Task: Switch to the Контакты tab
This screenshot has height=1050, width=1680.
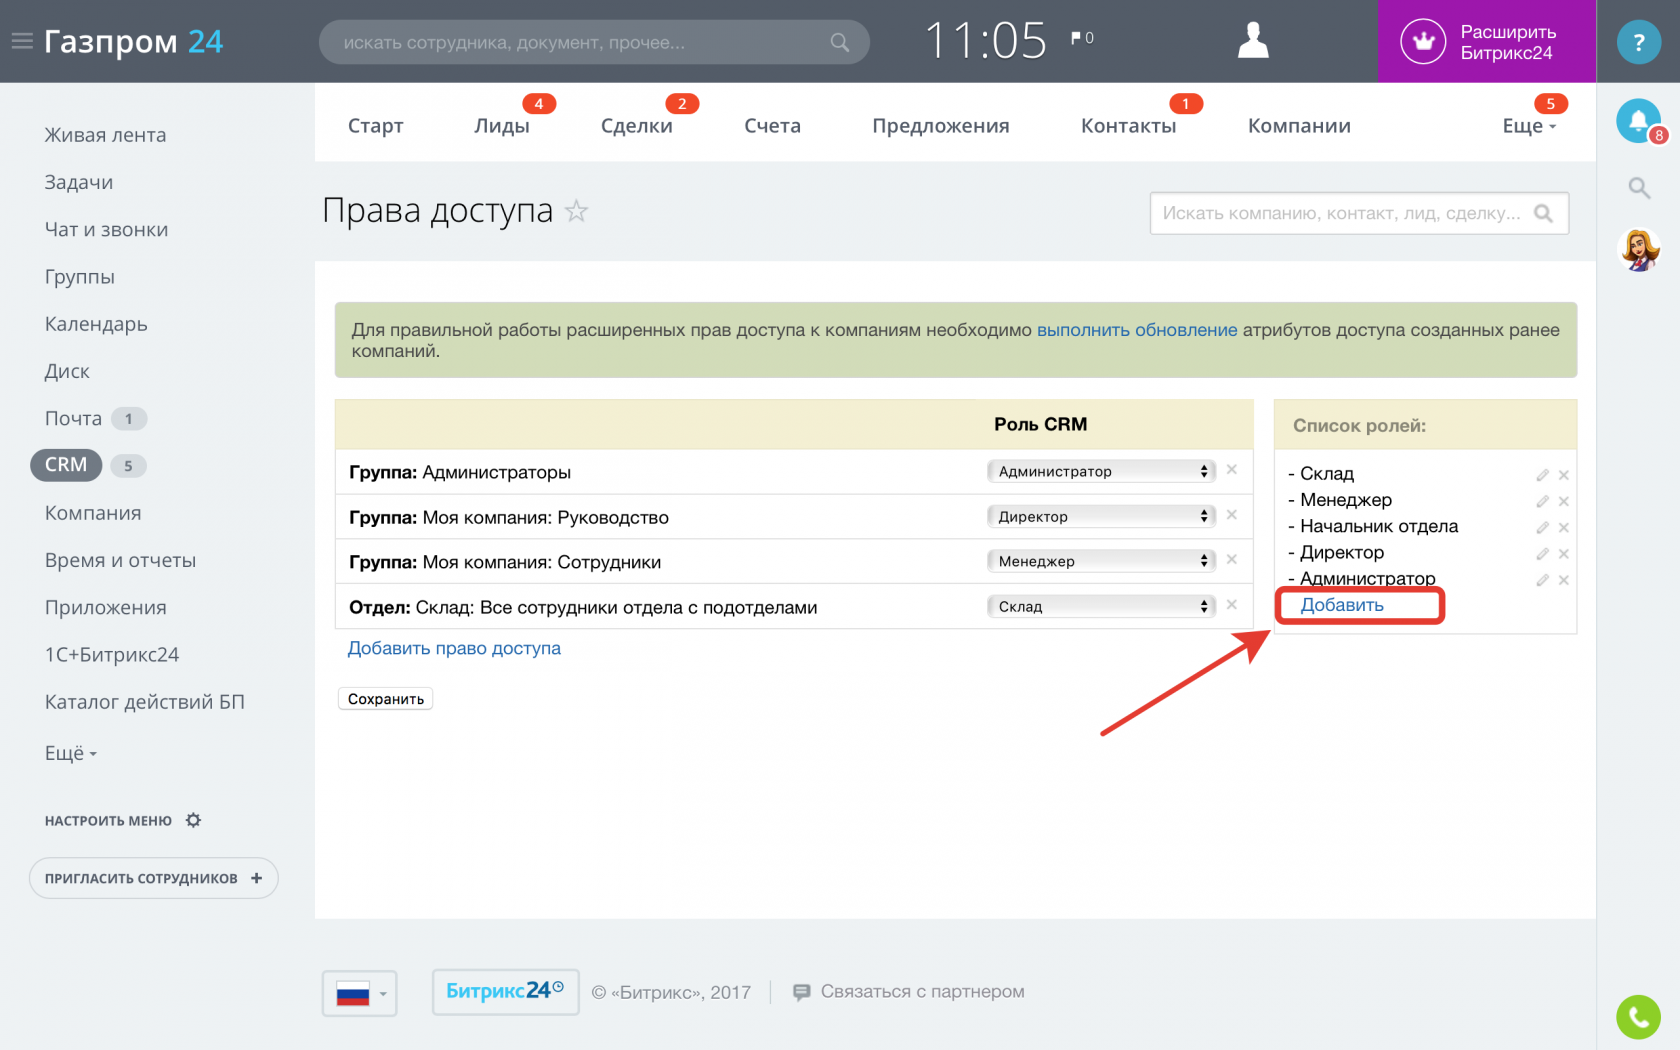Action: click(x=1128, y=126)
